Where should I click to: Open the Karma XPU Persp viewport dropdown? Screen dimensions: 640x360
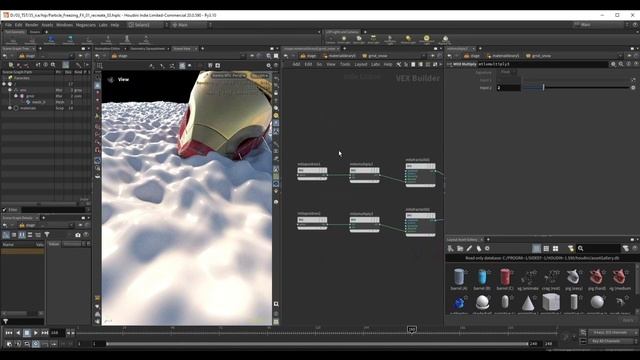click(229, 76)
